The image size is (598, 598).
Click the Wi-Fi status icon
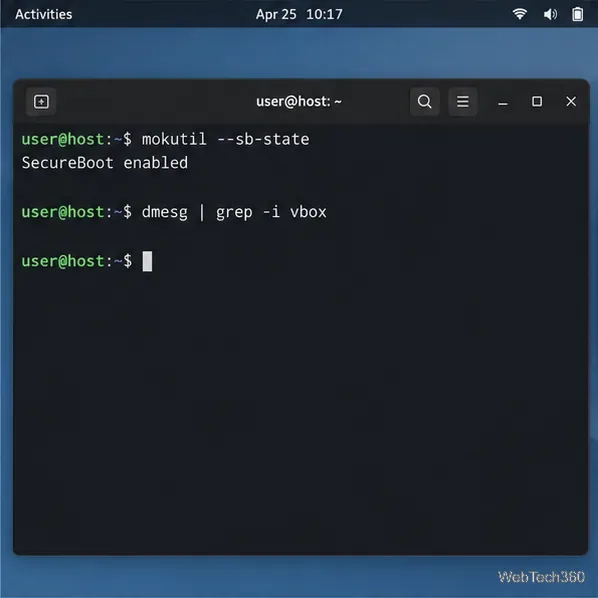(x=519, y=14)
